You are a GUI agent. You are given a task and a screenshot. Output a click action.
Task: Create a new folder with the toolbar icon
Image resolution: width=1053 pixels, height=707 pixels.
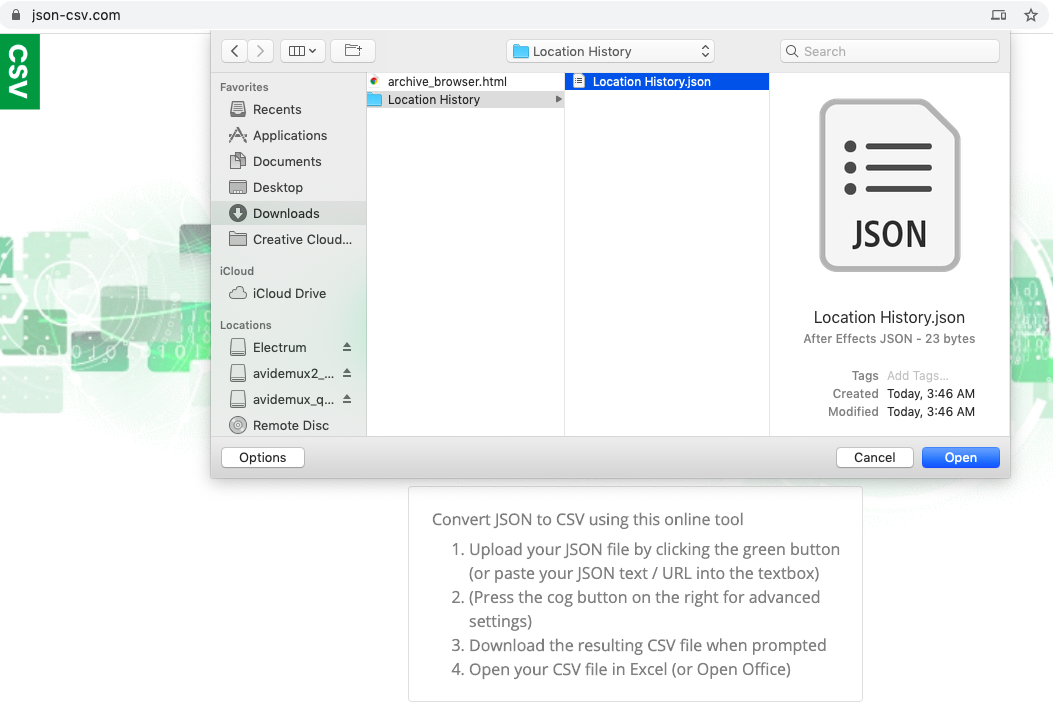[x=353, y=51]
